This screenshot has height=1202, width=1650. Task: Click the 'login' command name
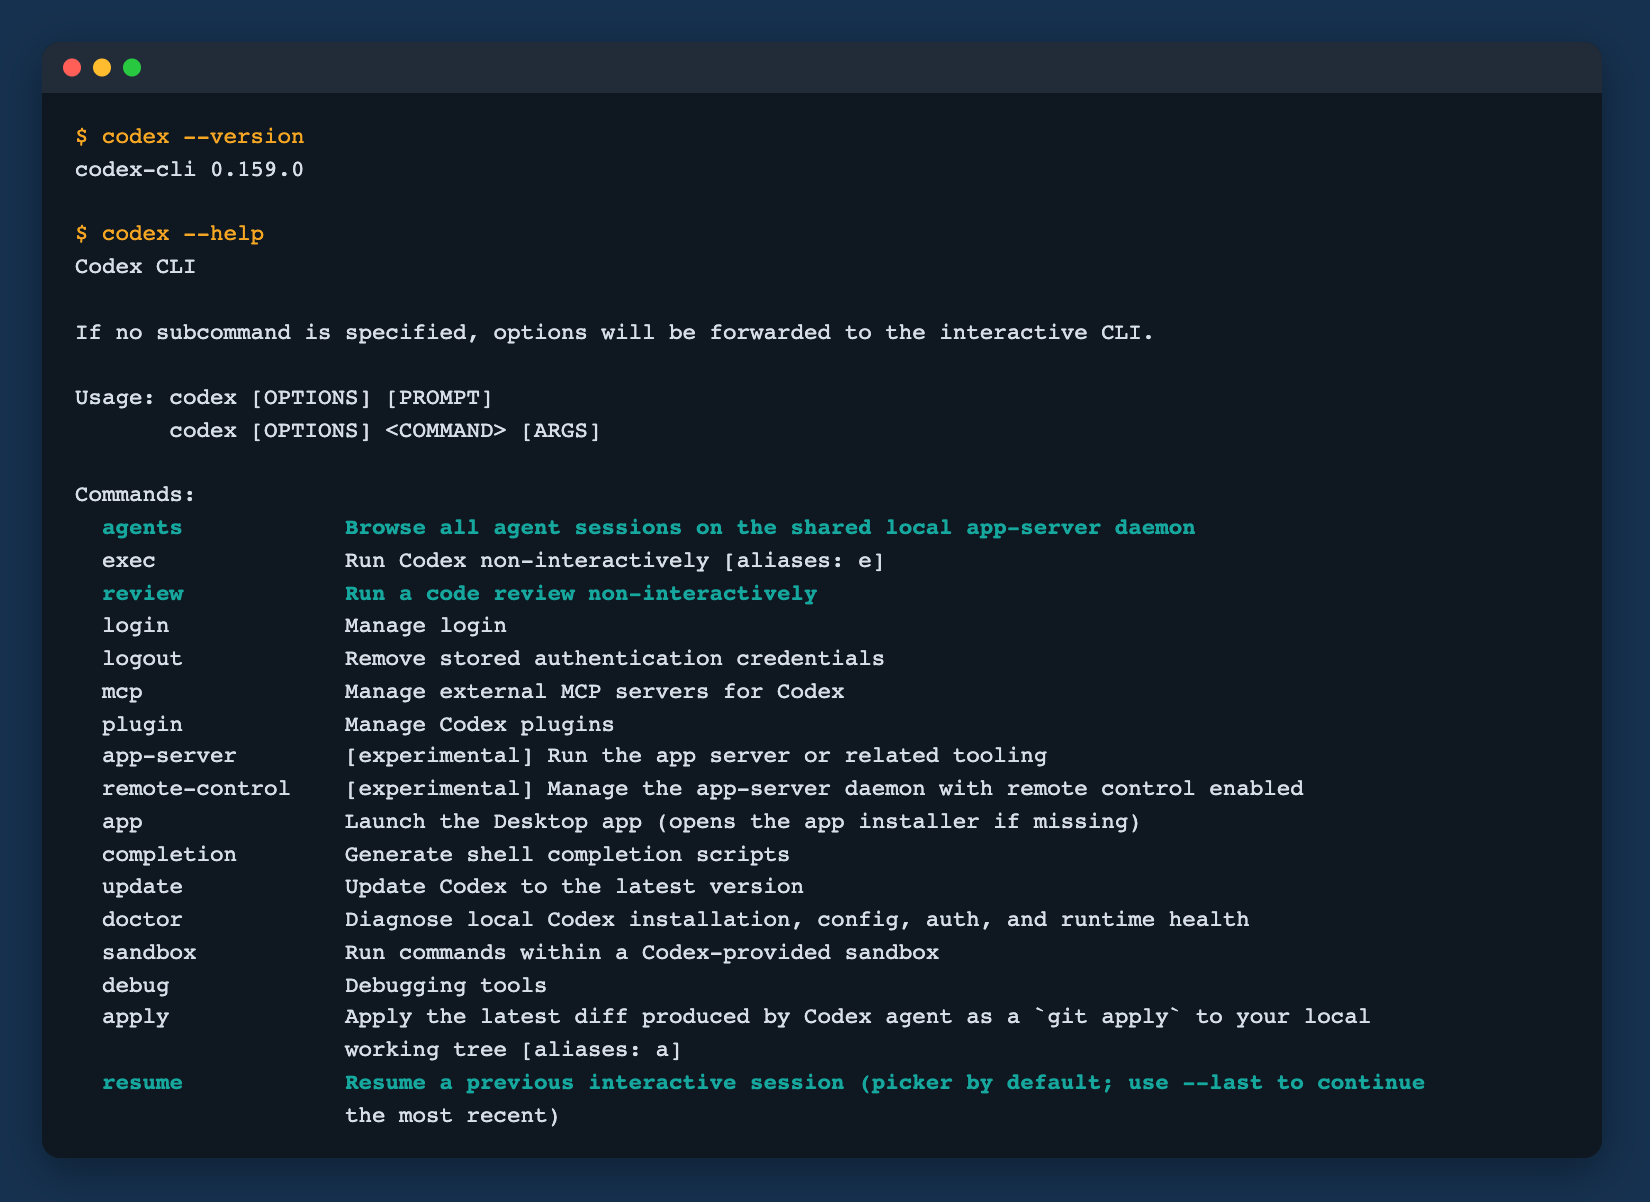[x=136, y=626]
